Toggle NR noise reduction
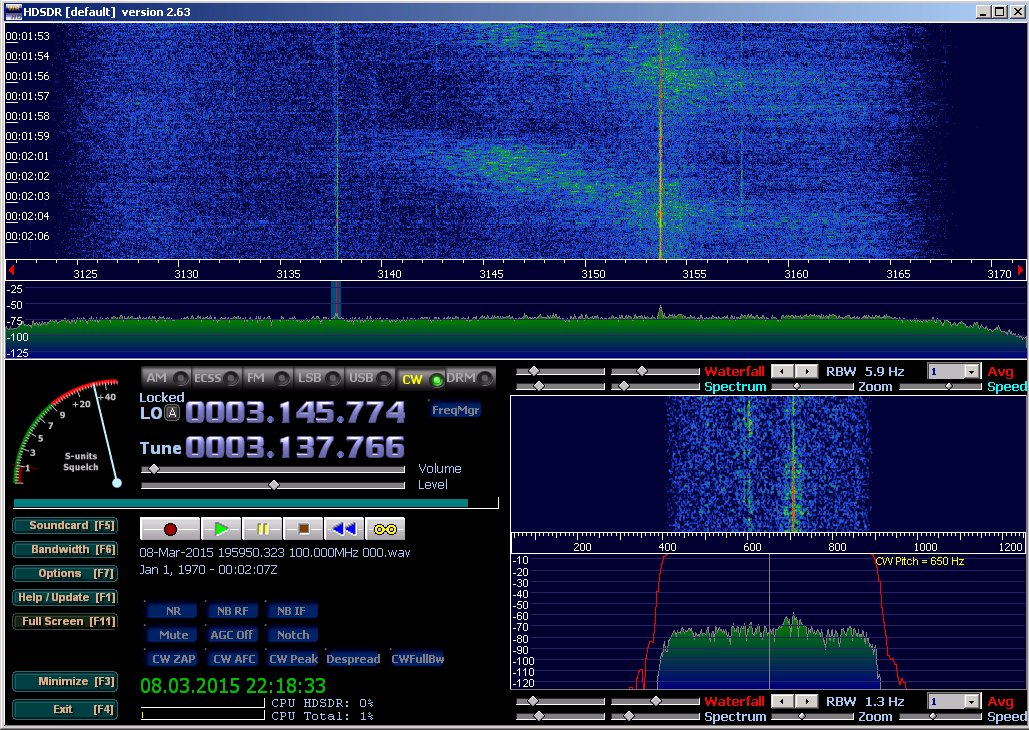Viewport: 1029px width, 730px height. pos(173,611)
